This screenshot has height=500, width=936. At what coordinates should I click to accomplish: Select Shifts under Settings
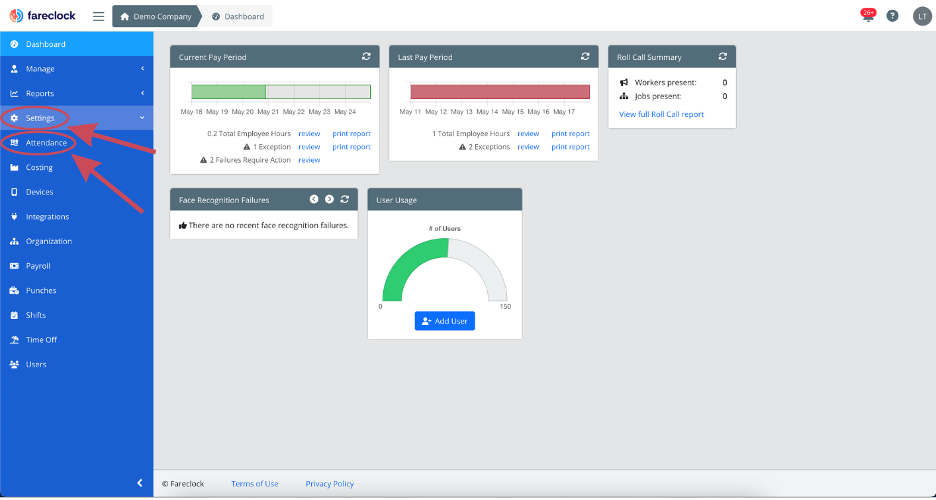click(76, 315)
